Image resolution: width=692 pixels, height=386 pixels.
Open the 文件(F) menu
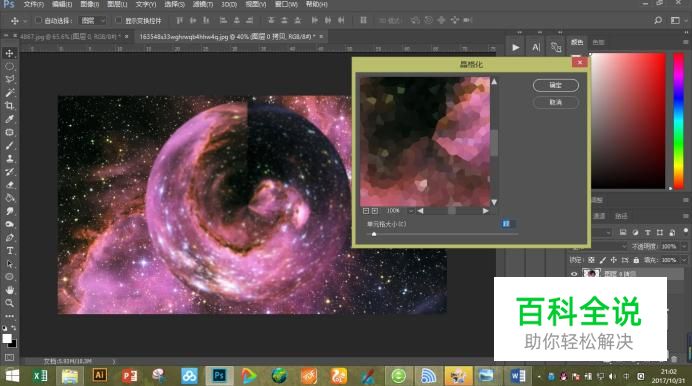point(34,4)
